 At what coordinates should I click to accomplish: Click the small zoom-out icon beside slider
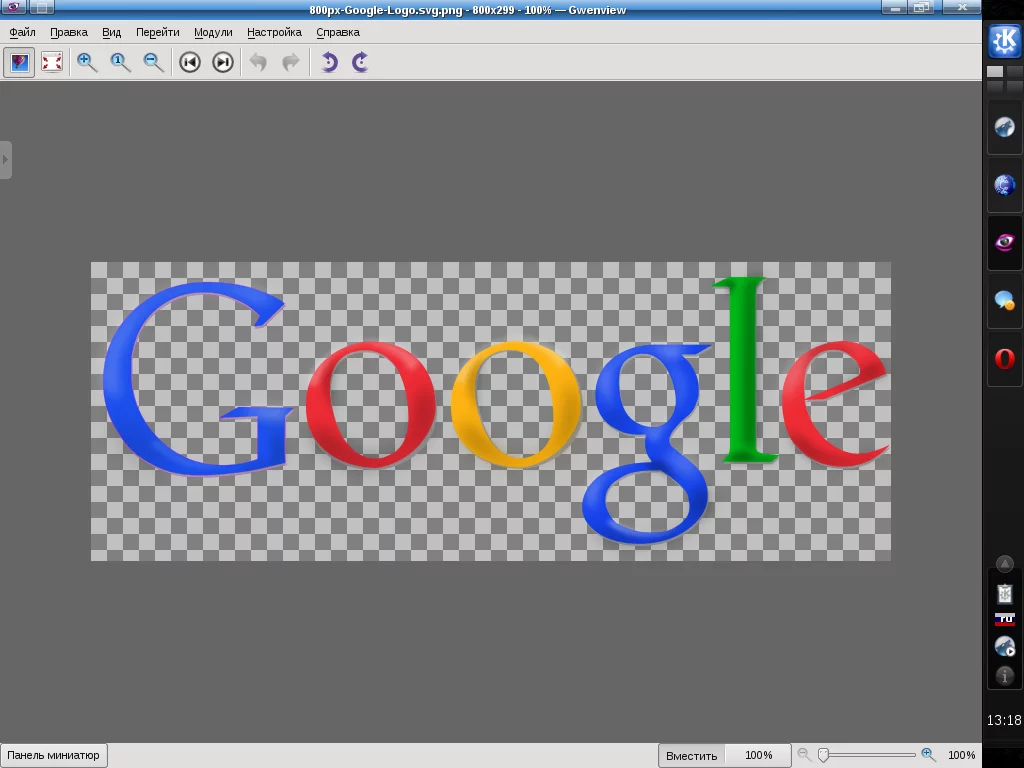[x=804, y=755]
